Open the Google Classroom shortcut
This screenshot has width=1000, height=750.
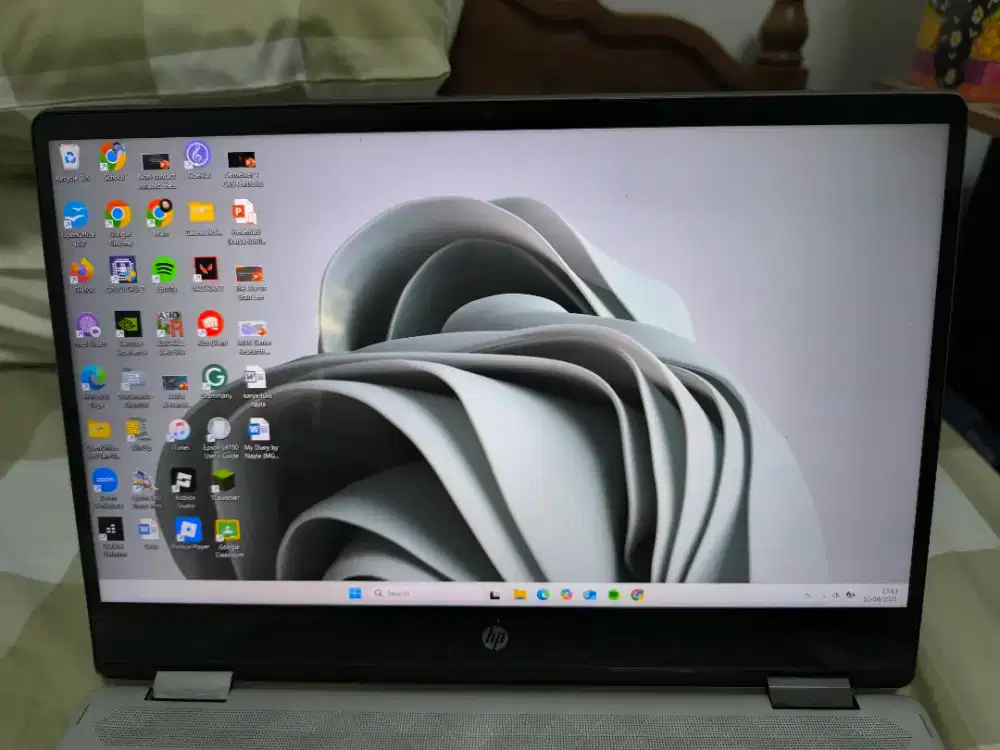coord(226,530)
